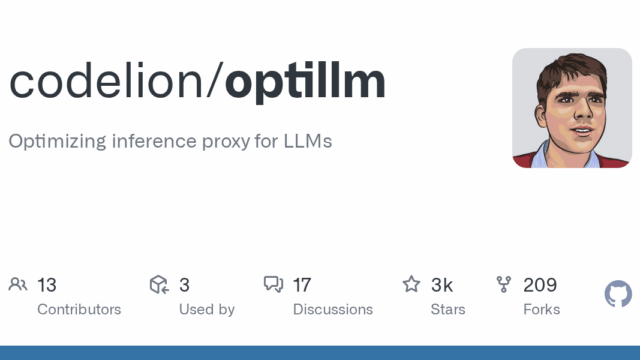Click the Stars star icon
This screenshot has width=640, height=360.
(x=411, y=284)
